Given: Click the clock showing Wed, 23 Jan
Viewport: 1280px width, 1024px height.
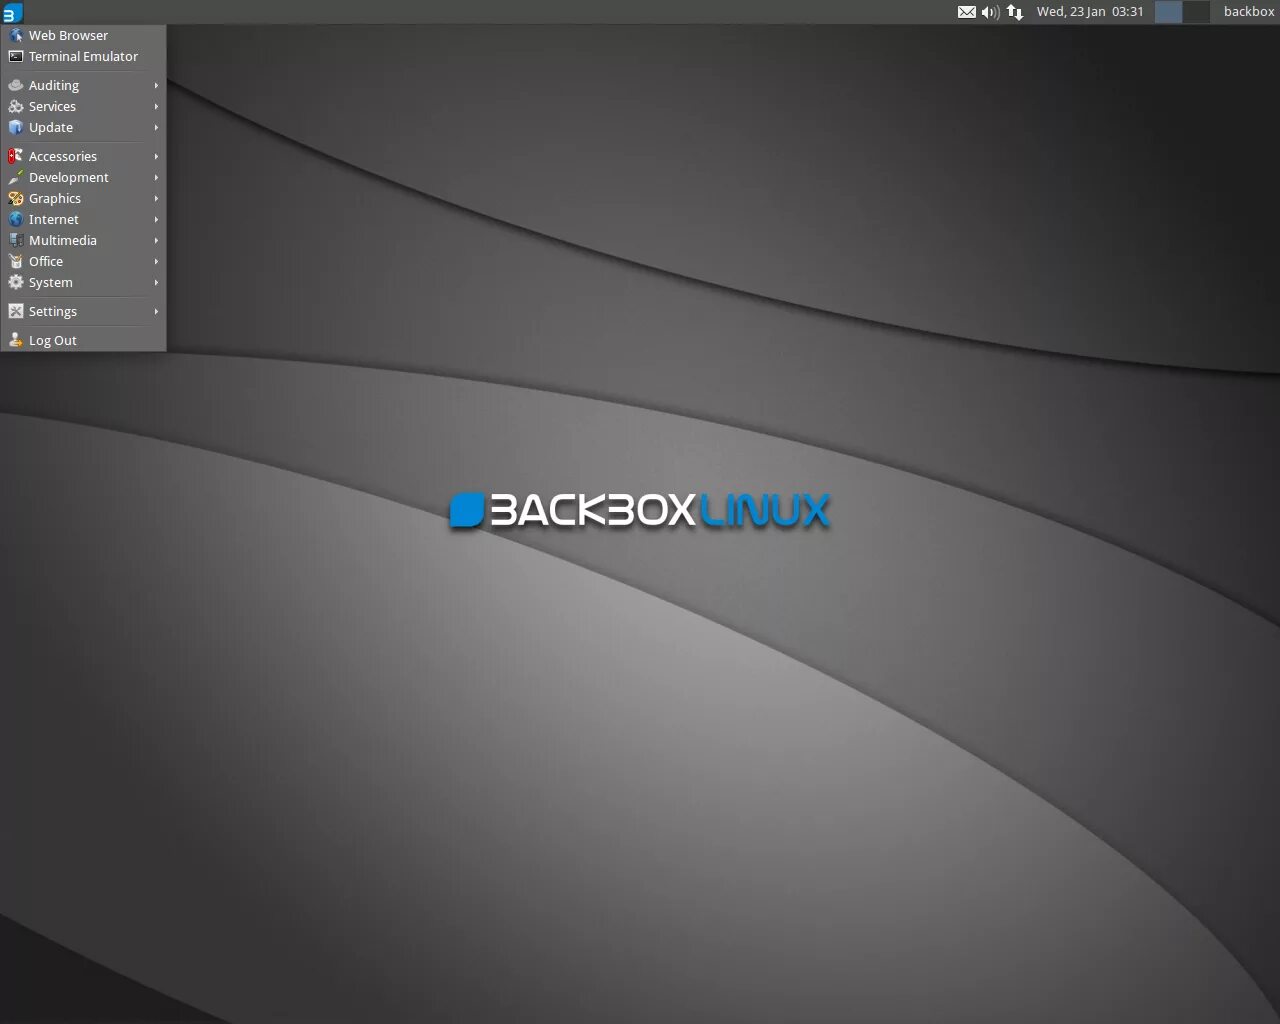Looking at the screenshot, I should click(x=1090, y=12).
